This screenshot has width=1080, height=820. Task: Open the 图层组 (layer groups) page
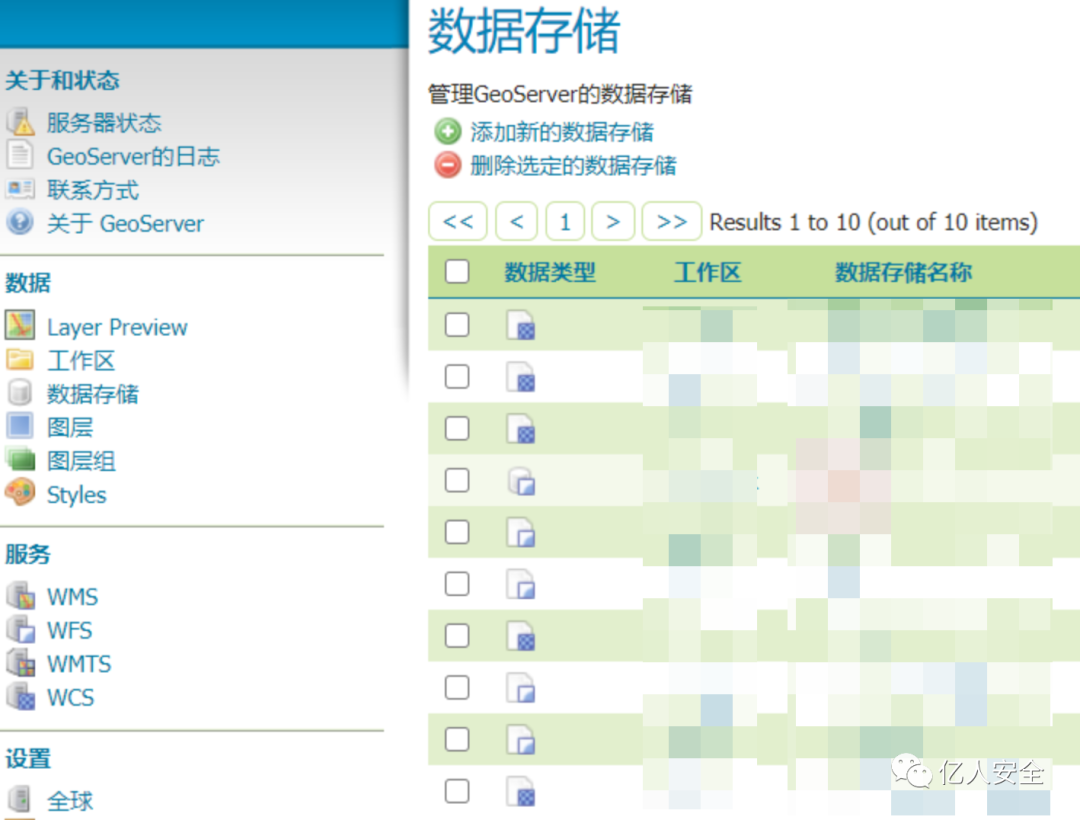[81, 460]
